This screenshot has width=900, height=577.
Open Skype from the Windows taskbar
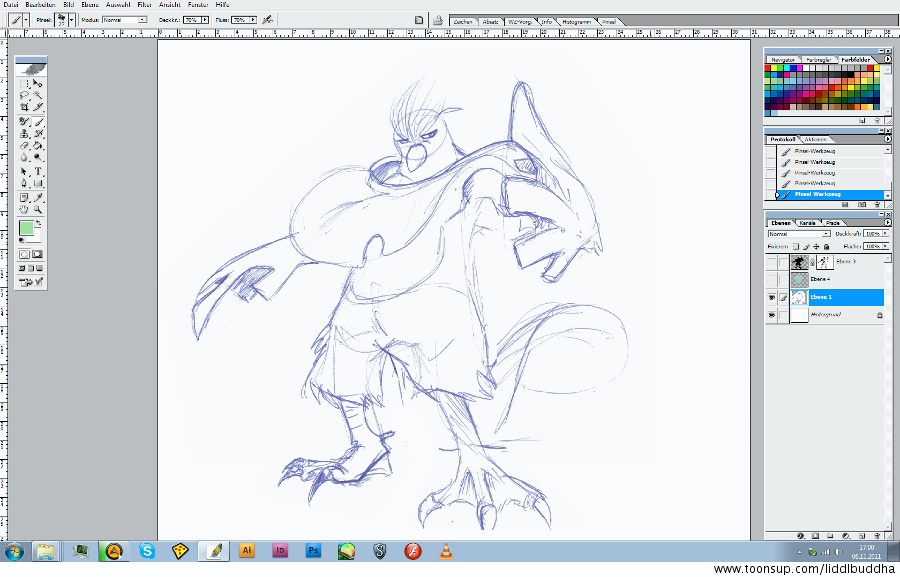[148, 550]
